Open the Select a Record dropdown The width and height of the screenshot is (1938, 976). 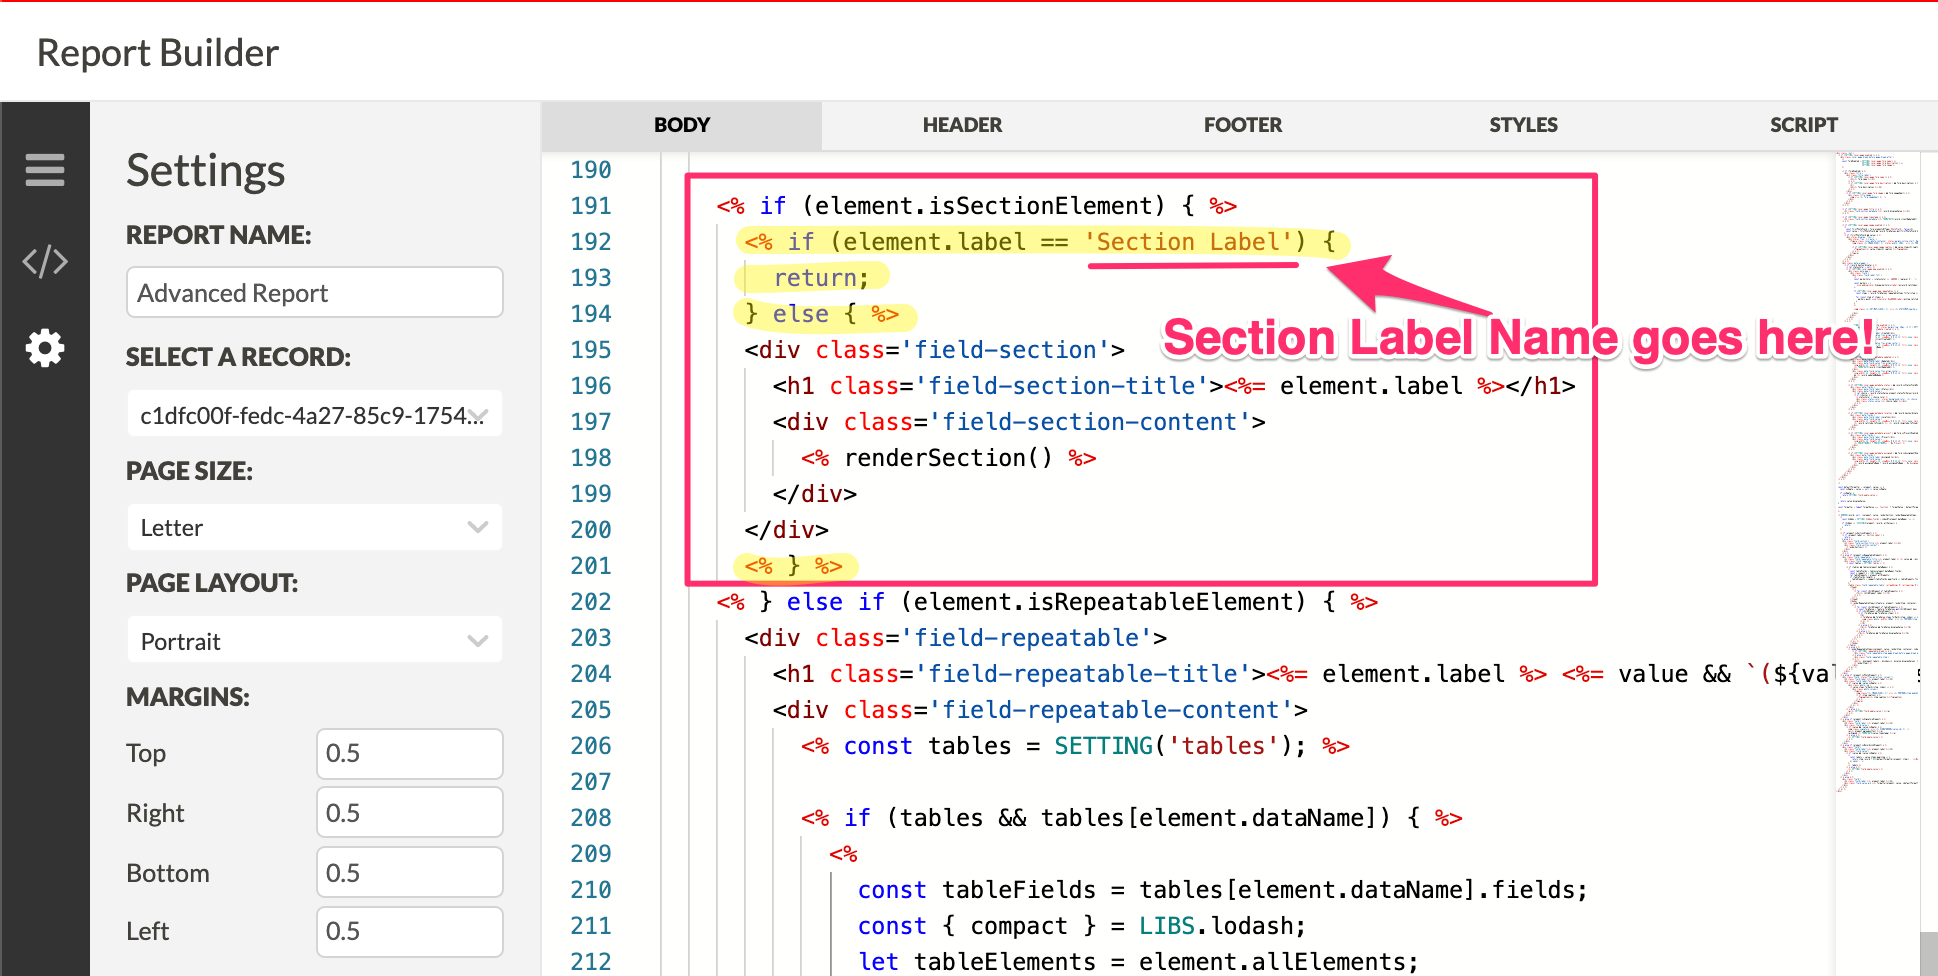(315, 414)
